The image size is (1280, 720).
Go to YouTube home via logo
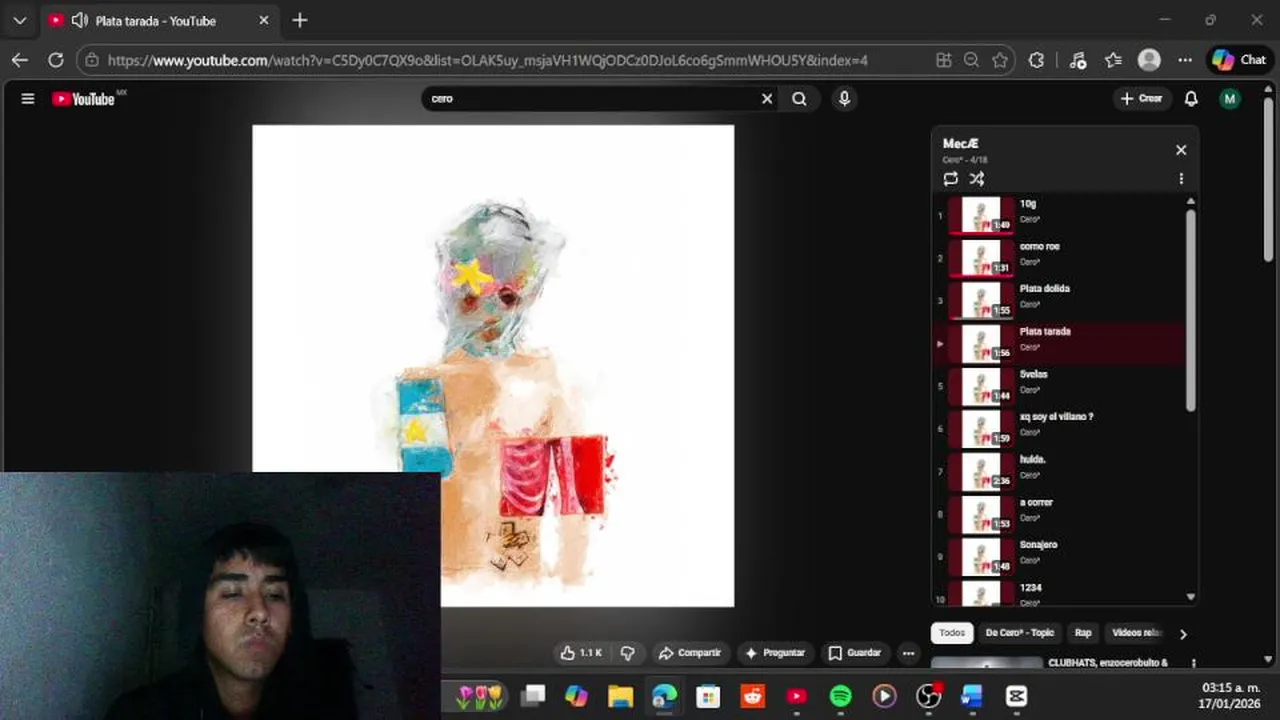[84, 99]
